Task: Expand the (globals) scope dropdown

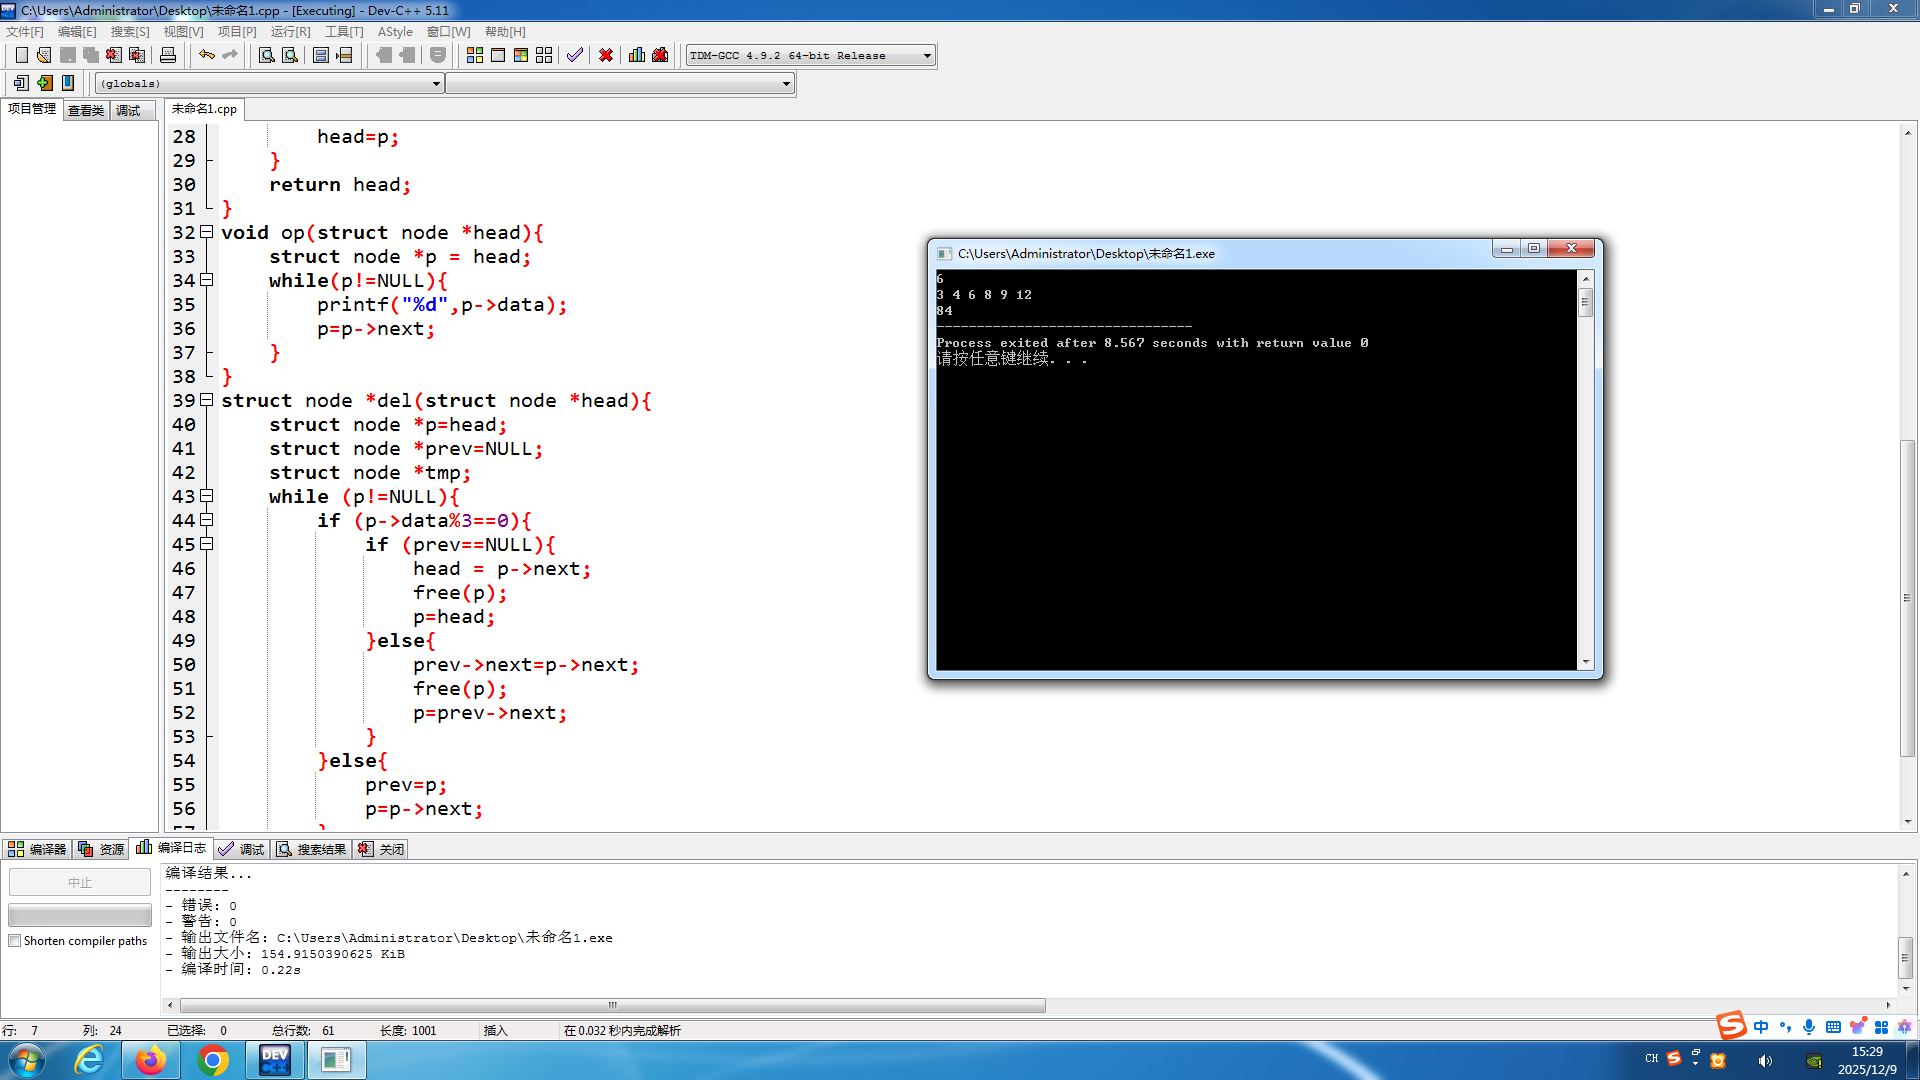Action: (x=436, y=84)
